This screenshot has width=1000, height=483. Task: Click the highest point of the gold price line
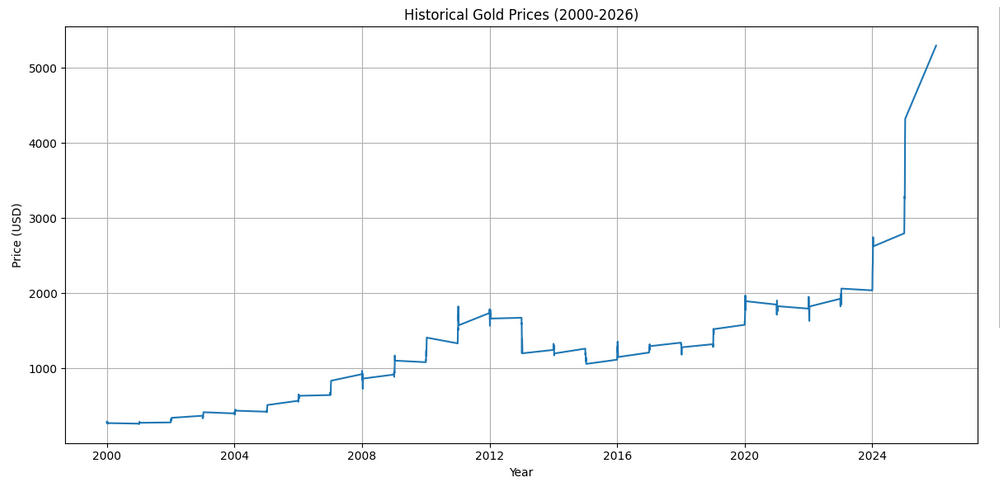pyautogui.click(x=936, y=45)
